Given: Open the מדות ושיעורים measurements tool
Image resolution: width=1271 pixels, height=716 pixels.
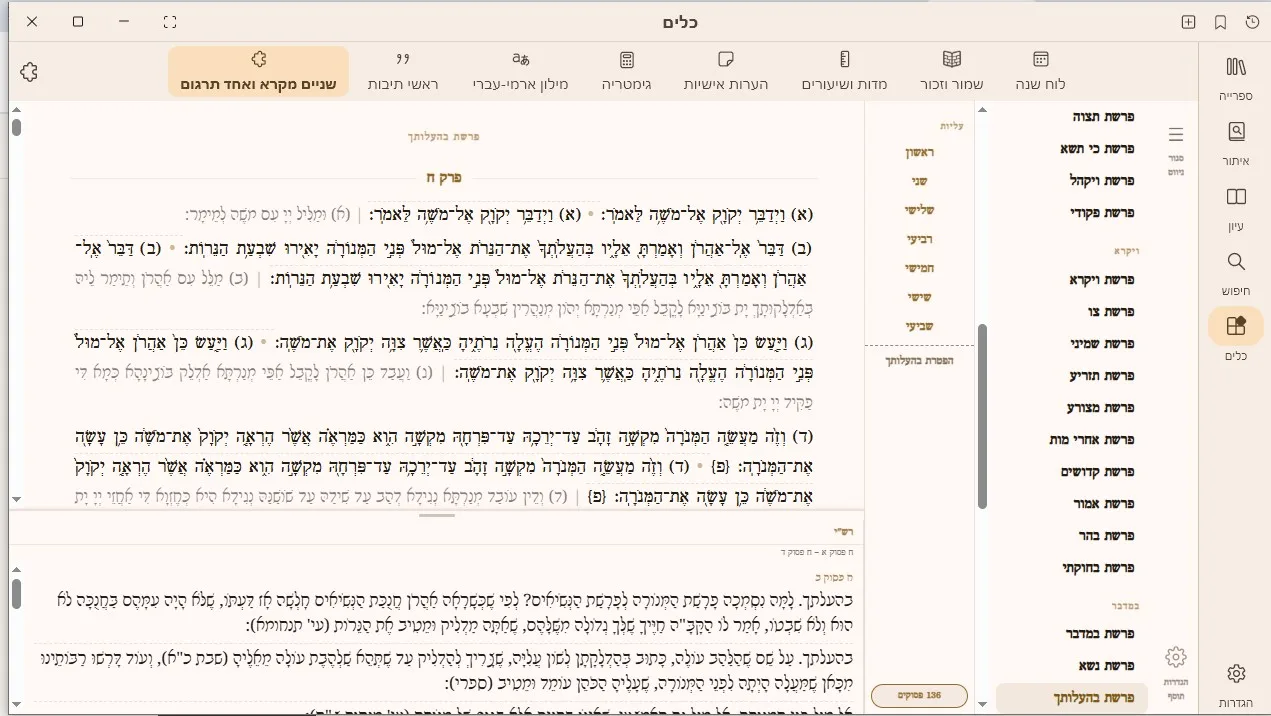Looking at the screenshot, I should coord(844,72).
